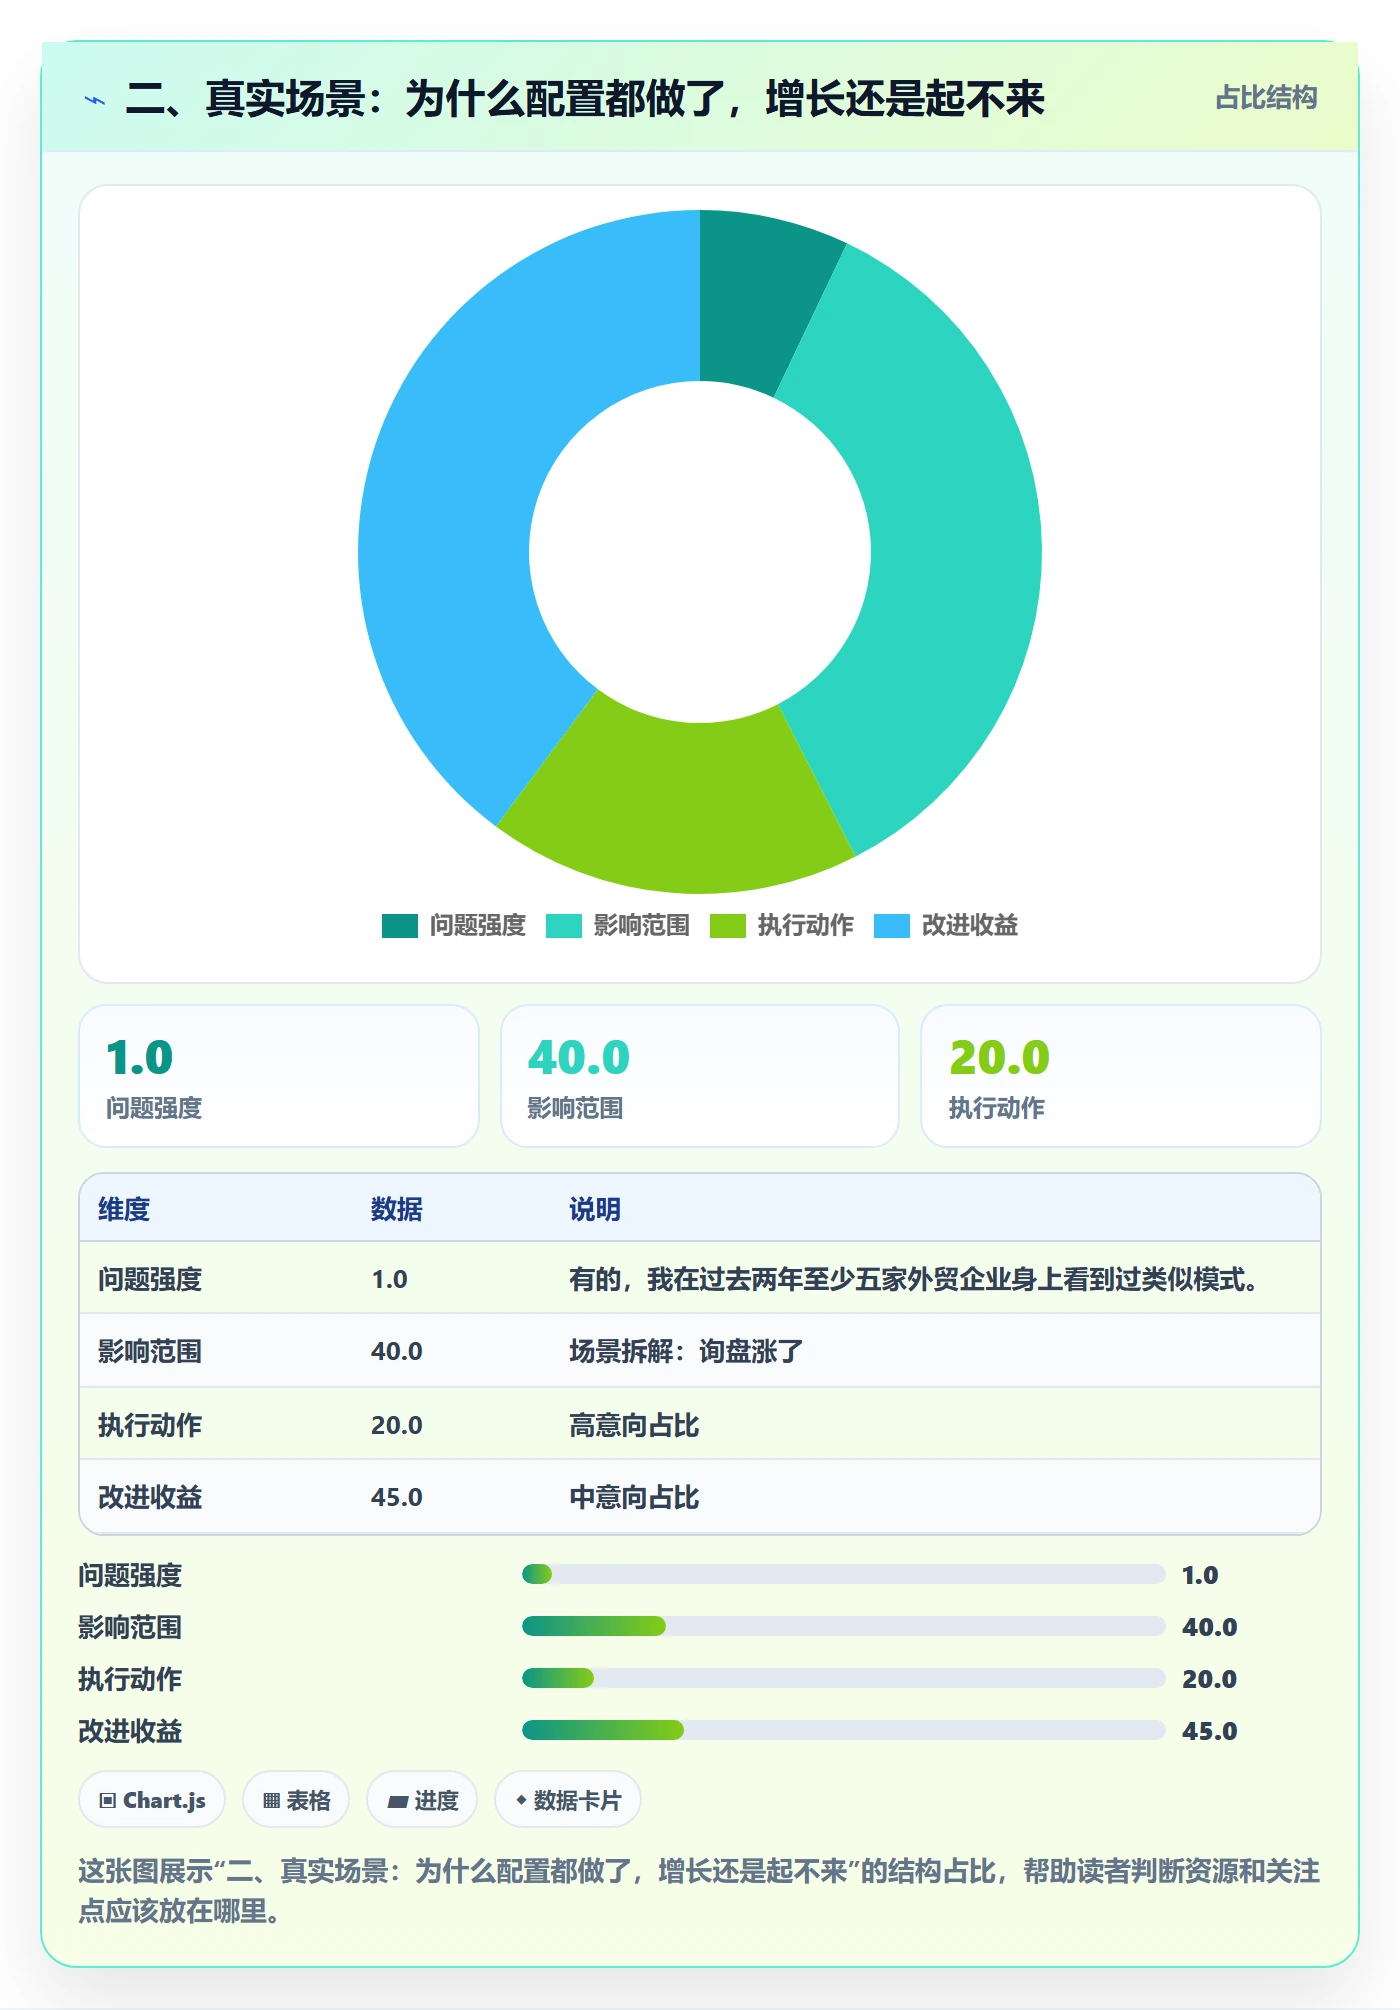The image size is (1400, 2010).
Task: Click the 数据卡片 tag chip
Action: point(568,1800)
